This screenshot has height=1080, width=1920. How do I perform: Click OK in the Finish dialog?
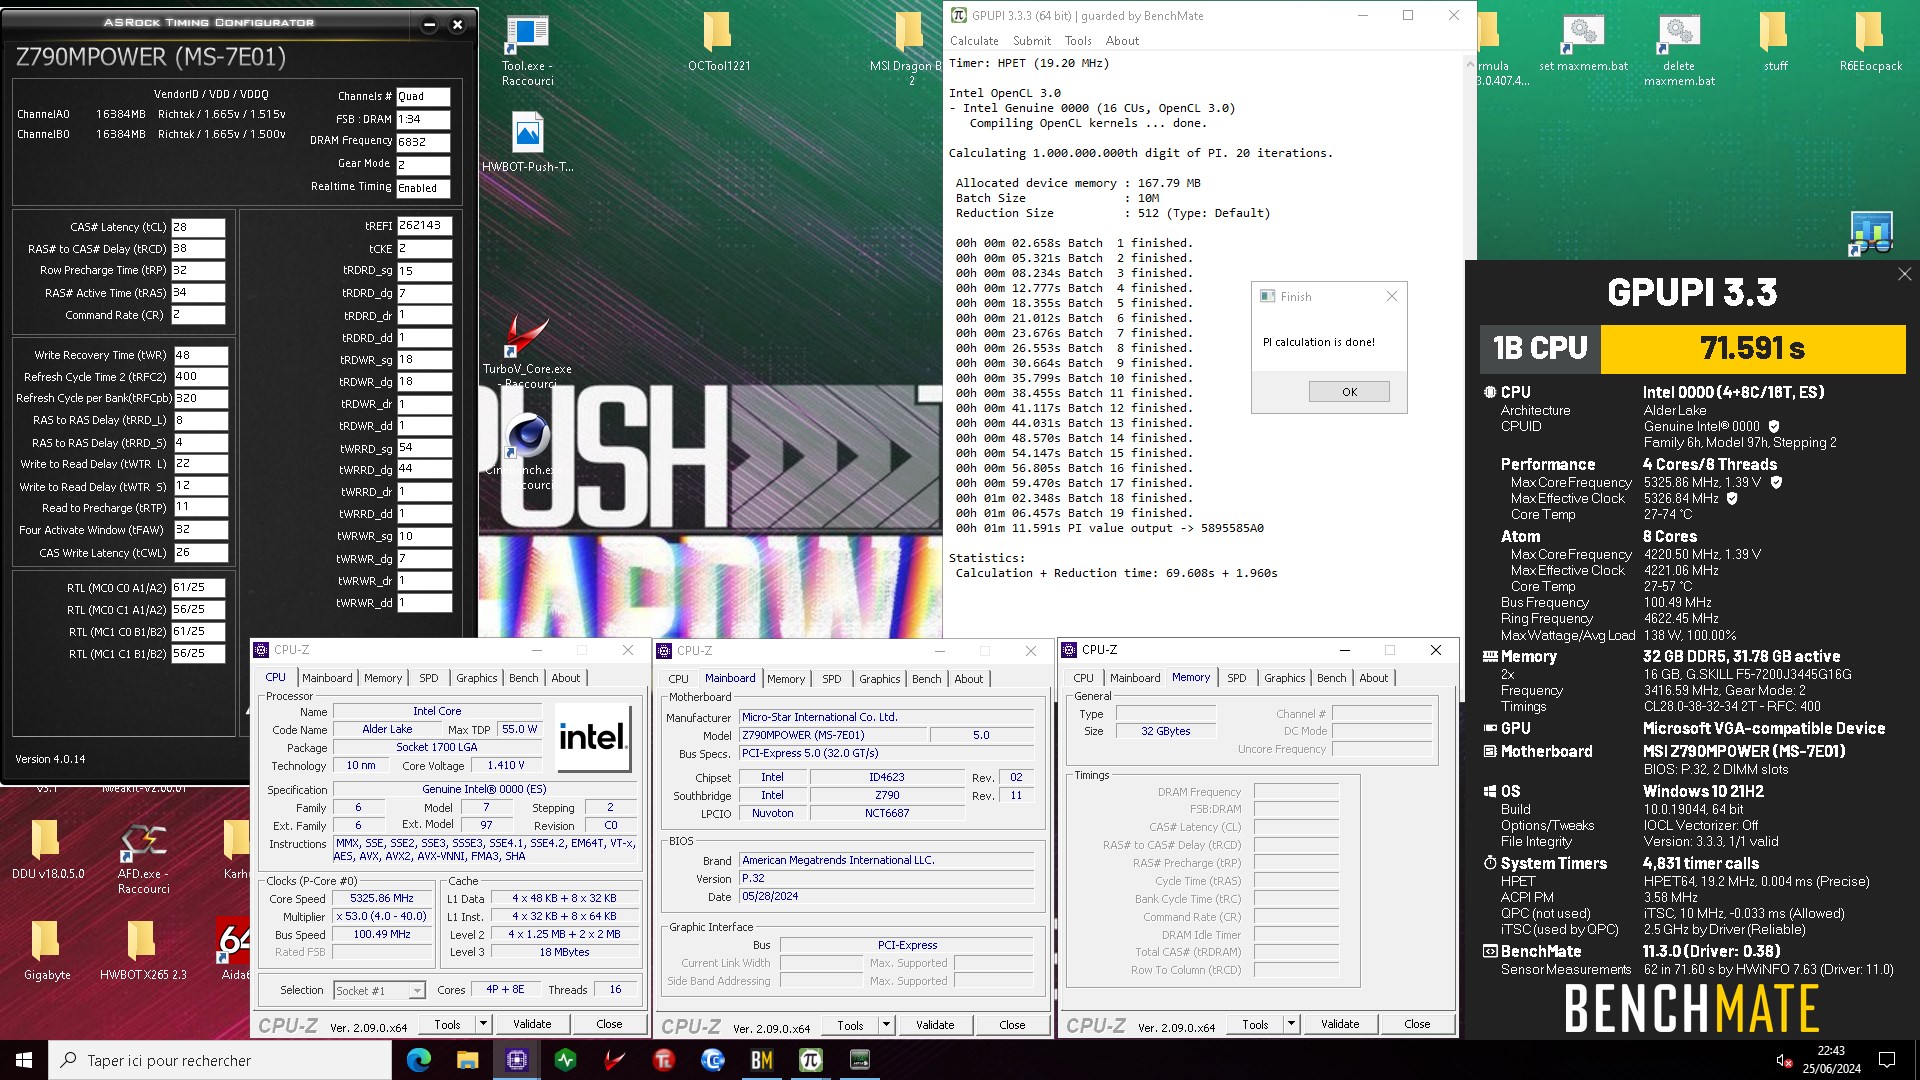pos(1349,392)
